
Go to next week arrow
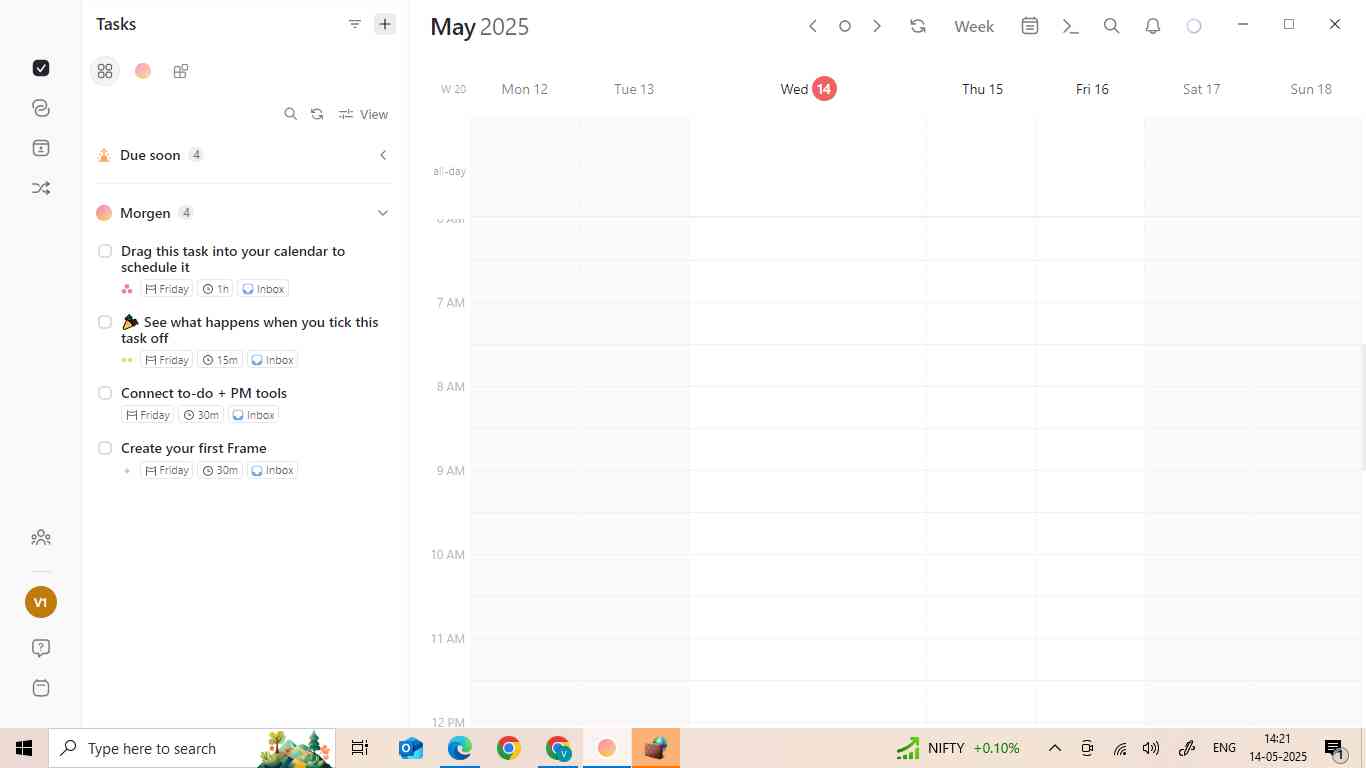[877, 26]
